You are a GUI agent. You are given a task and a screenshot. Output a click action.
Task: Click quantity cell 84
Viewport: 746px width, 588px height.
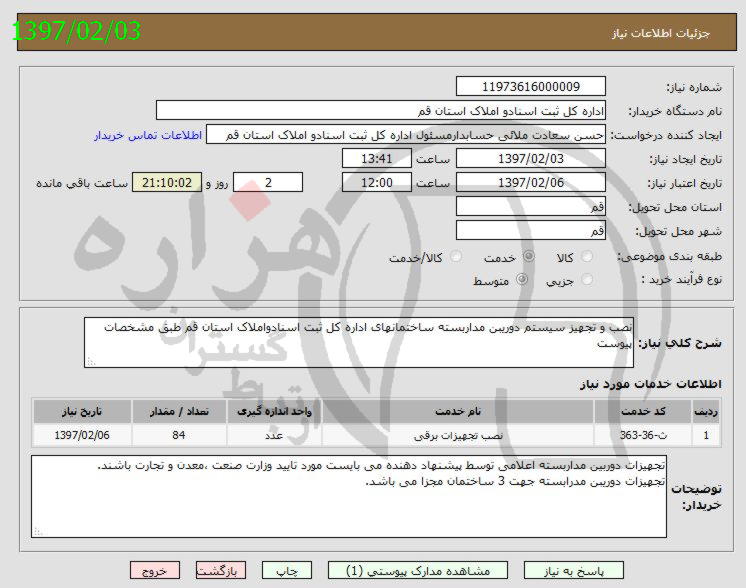(179, 435)
